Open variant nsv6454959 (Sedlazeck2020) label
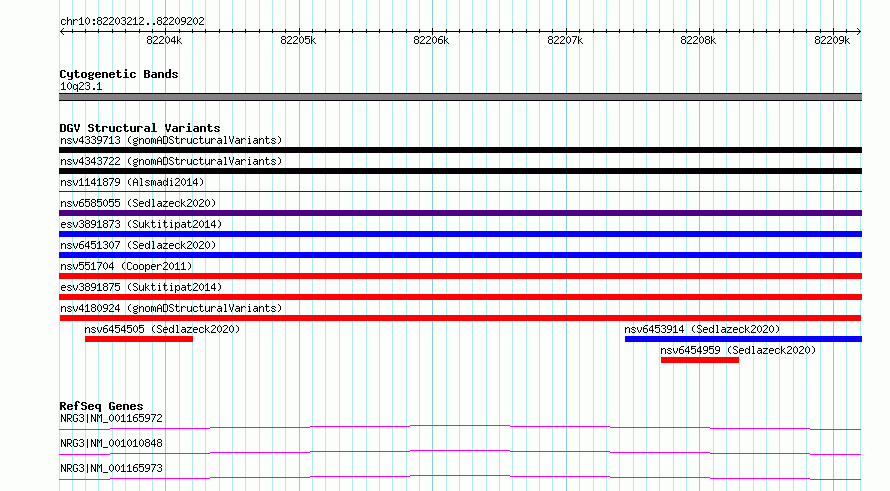 pyautogui.click(x=738, y=350)
